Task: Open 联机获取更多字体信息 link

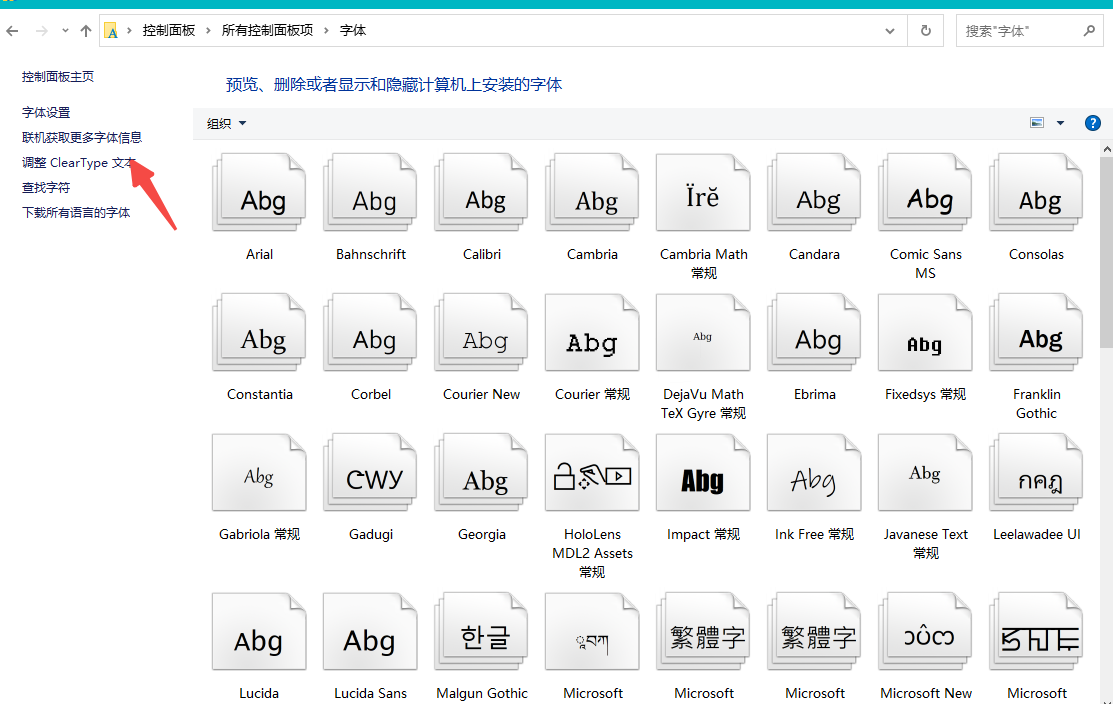Action: click(x=82, y=138)
